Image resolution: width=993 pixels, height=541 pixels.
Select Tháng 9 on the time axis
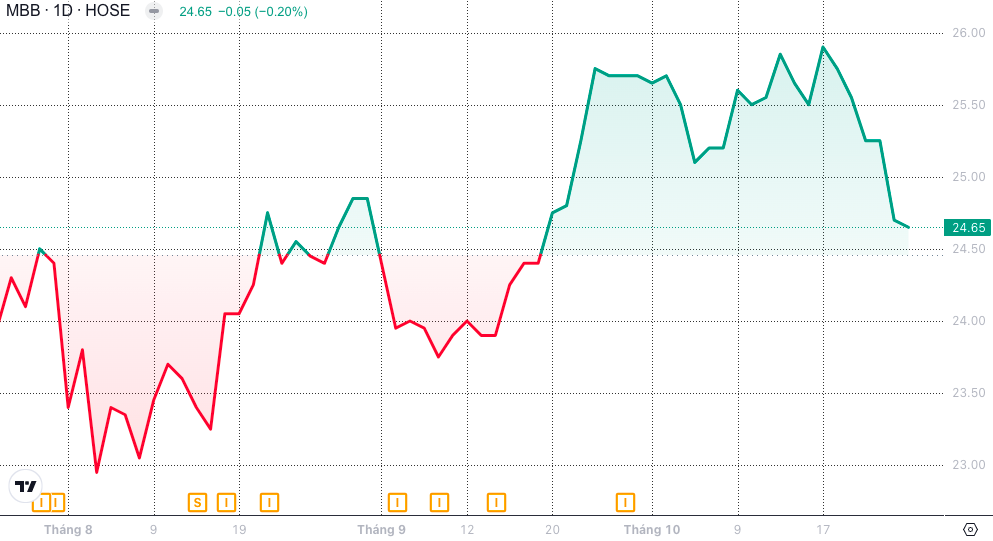[381, 529]
